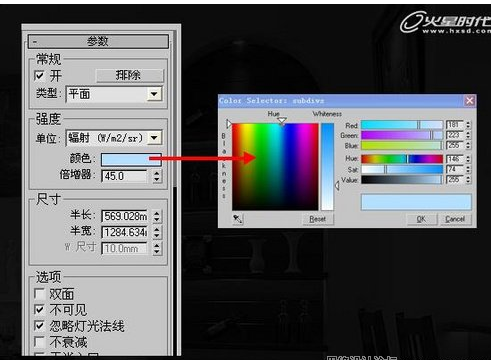Click the Sat value field
Image resolution: width=491 pixels, height=360 pixels.
coord(455,169)
